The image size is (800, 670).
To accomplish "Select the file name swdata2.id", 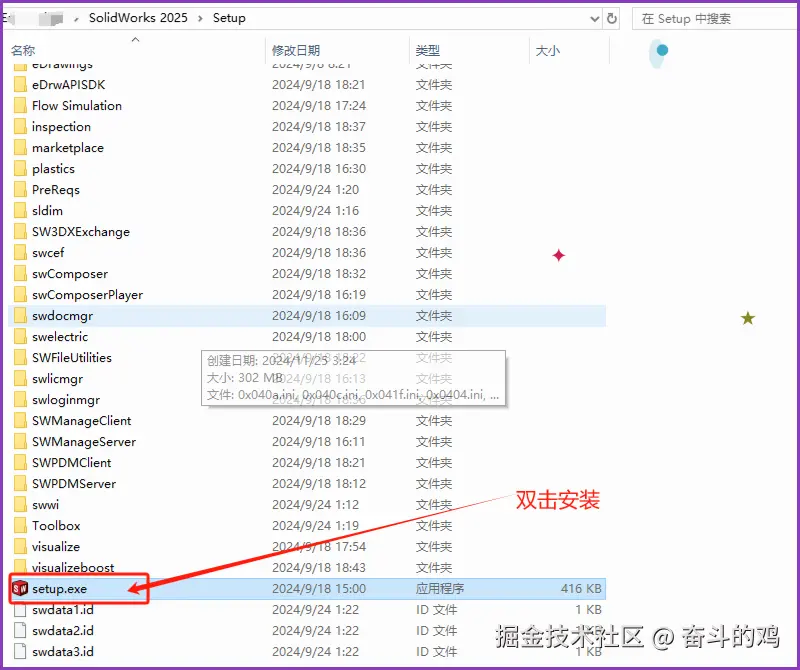I will 63,631.
